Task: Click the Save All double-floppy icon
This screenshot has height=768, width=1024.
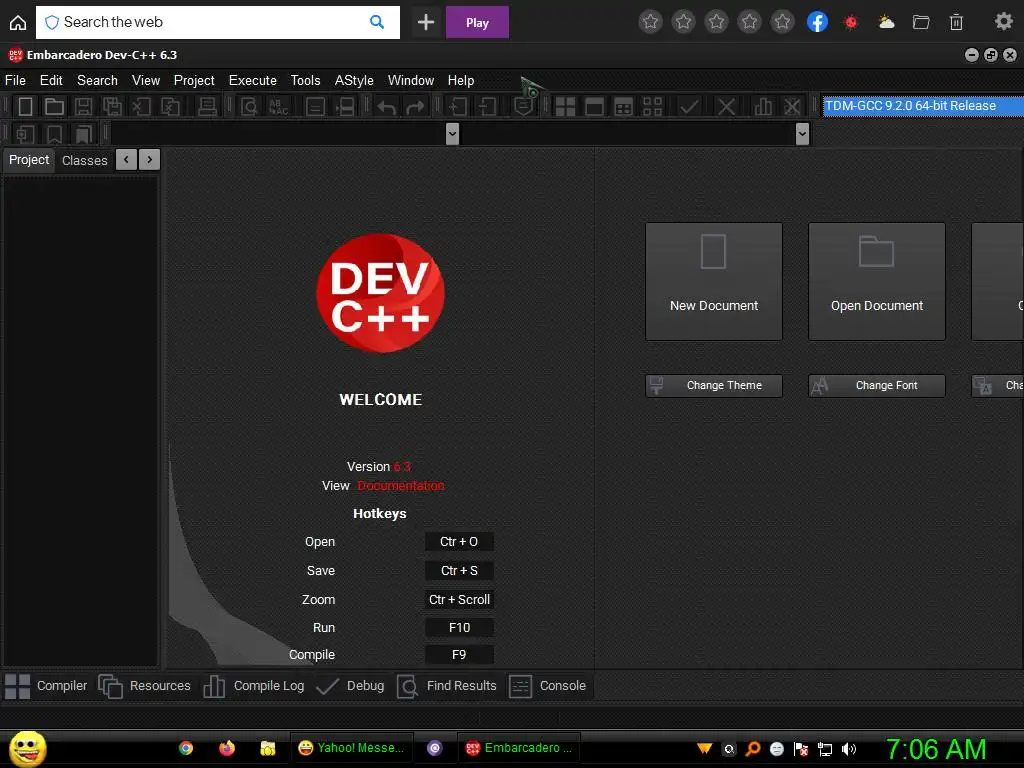Action: (112, 106)
